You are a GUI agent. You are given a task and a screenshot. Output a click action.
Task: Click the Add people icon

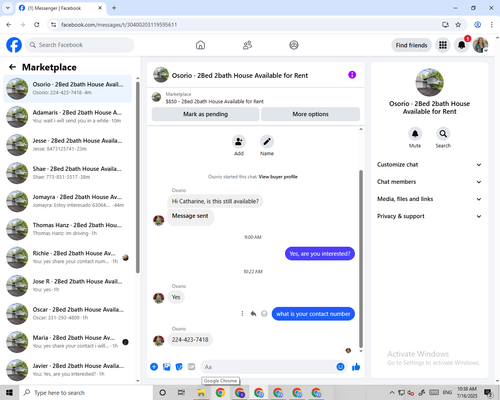(239, 142)
